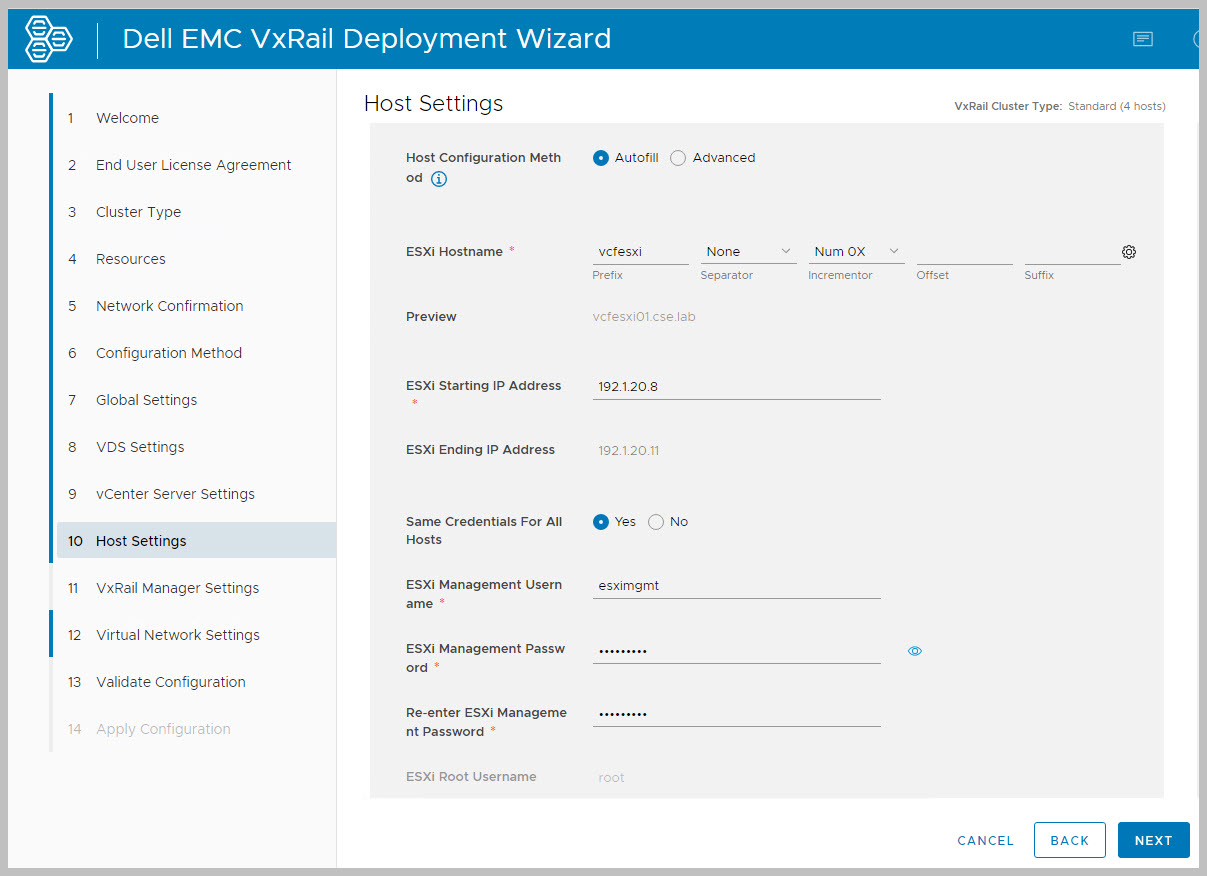Viewport: 1207px width, 876px height.
Task: Click the VxRail hexagon logo icon
Action: point(49,39)
